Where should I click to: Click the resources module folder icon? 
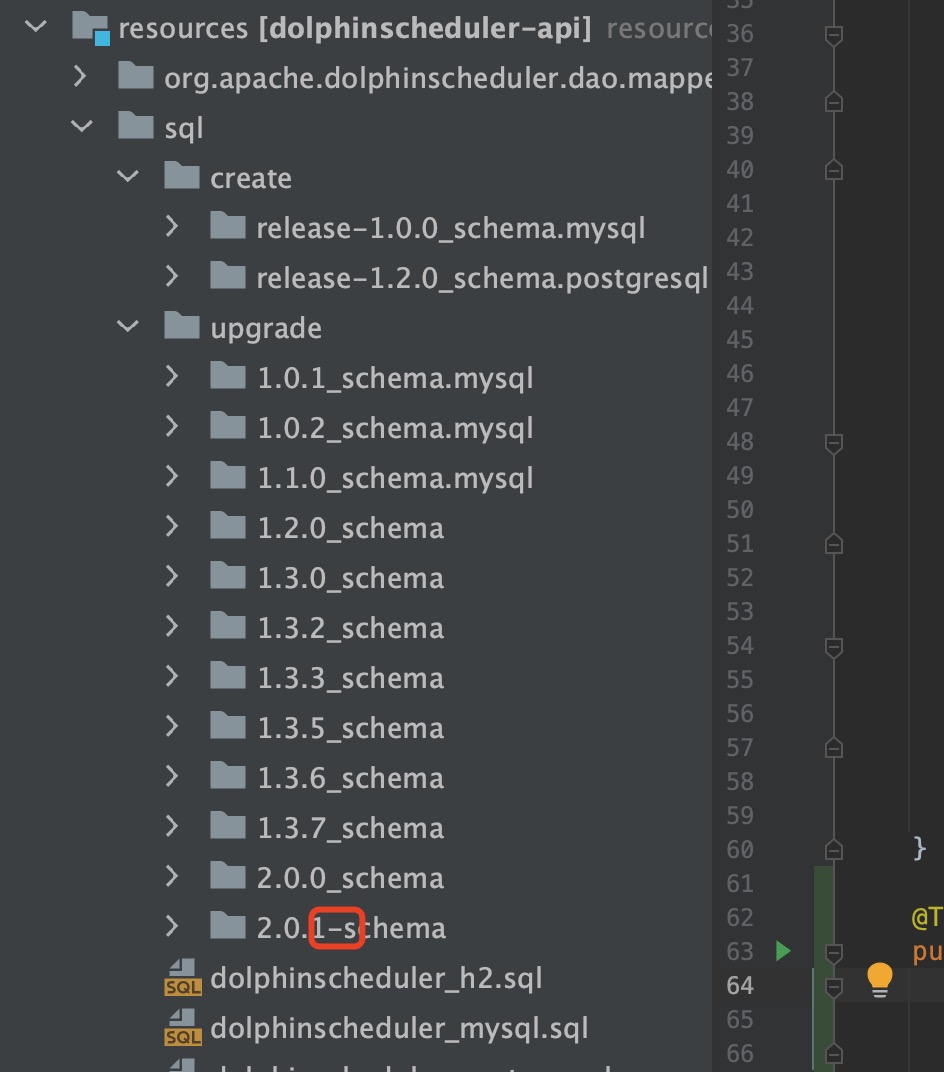coord(91,29)
